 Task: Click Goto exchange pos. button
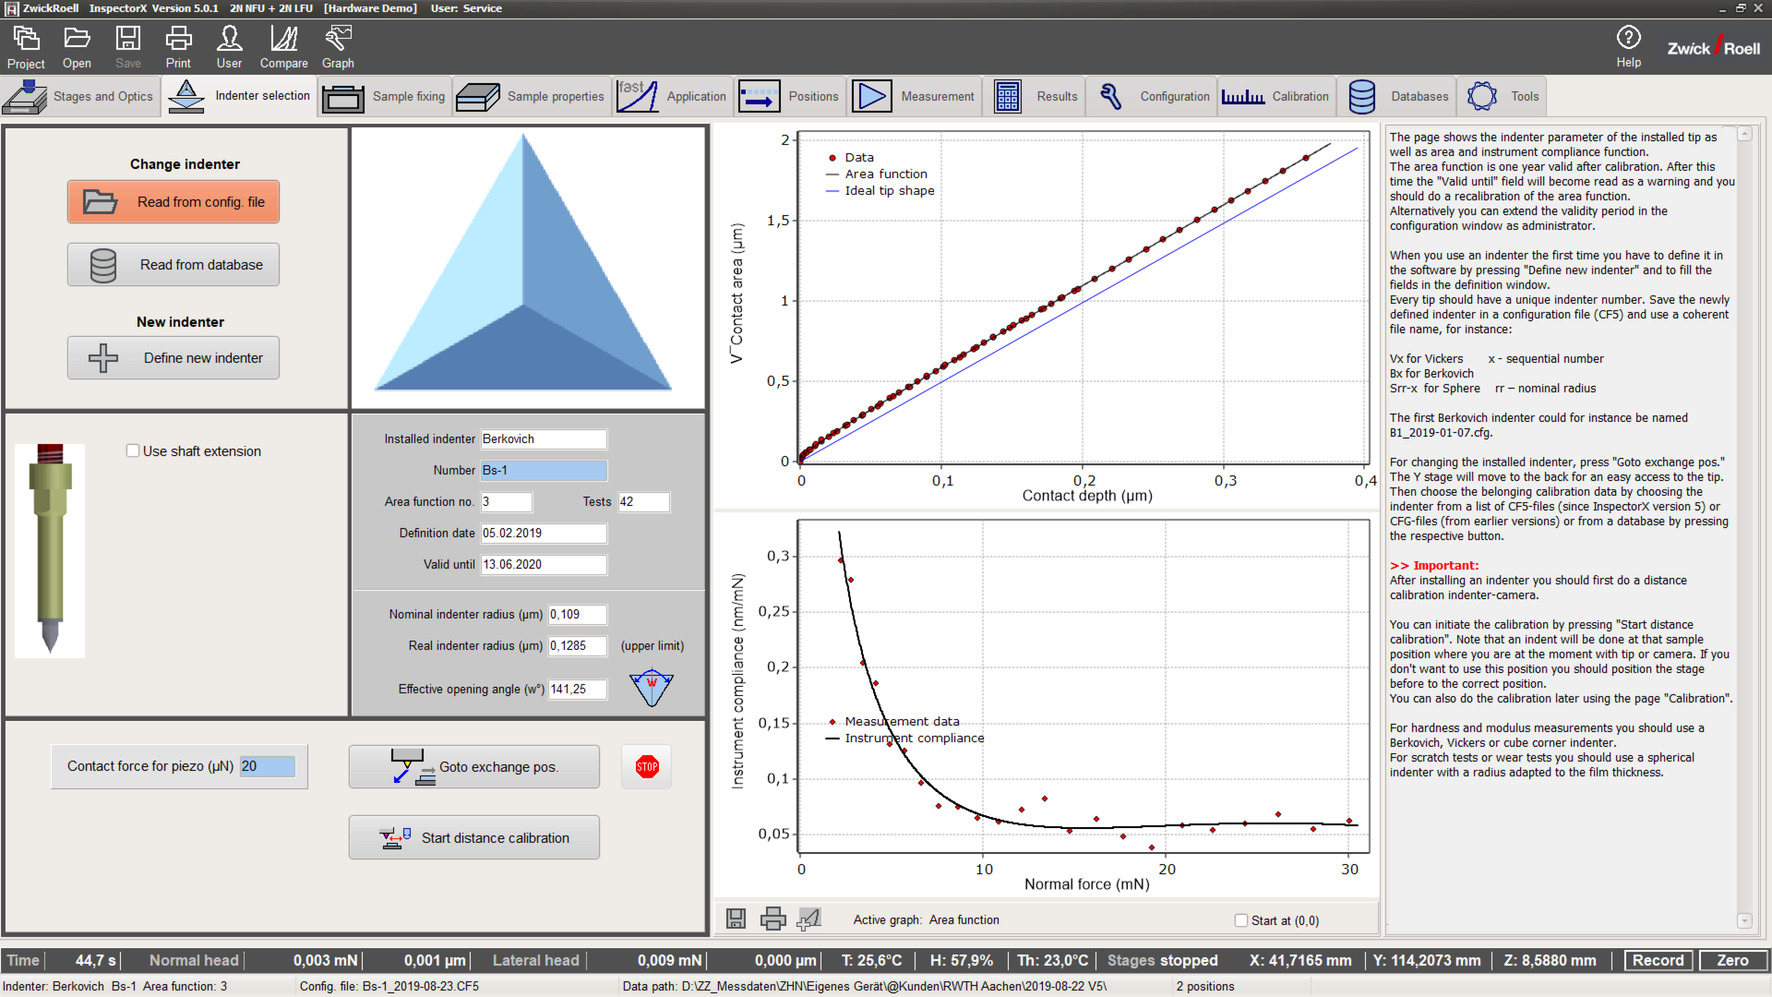point(474,767)
